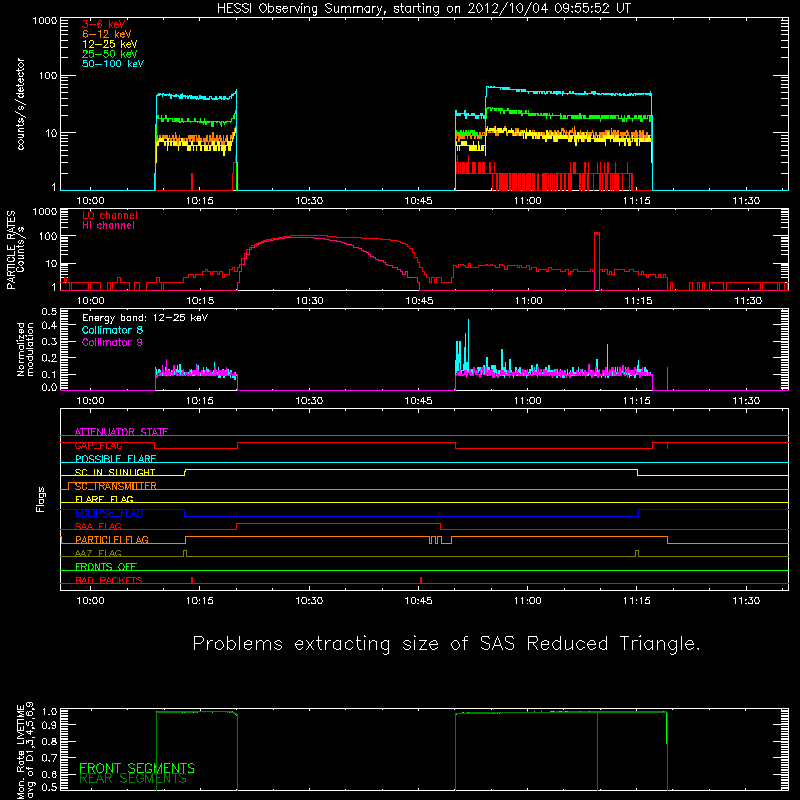Click the SC_IN_SUNLIGHT flag label

(x=115, y=472)
